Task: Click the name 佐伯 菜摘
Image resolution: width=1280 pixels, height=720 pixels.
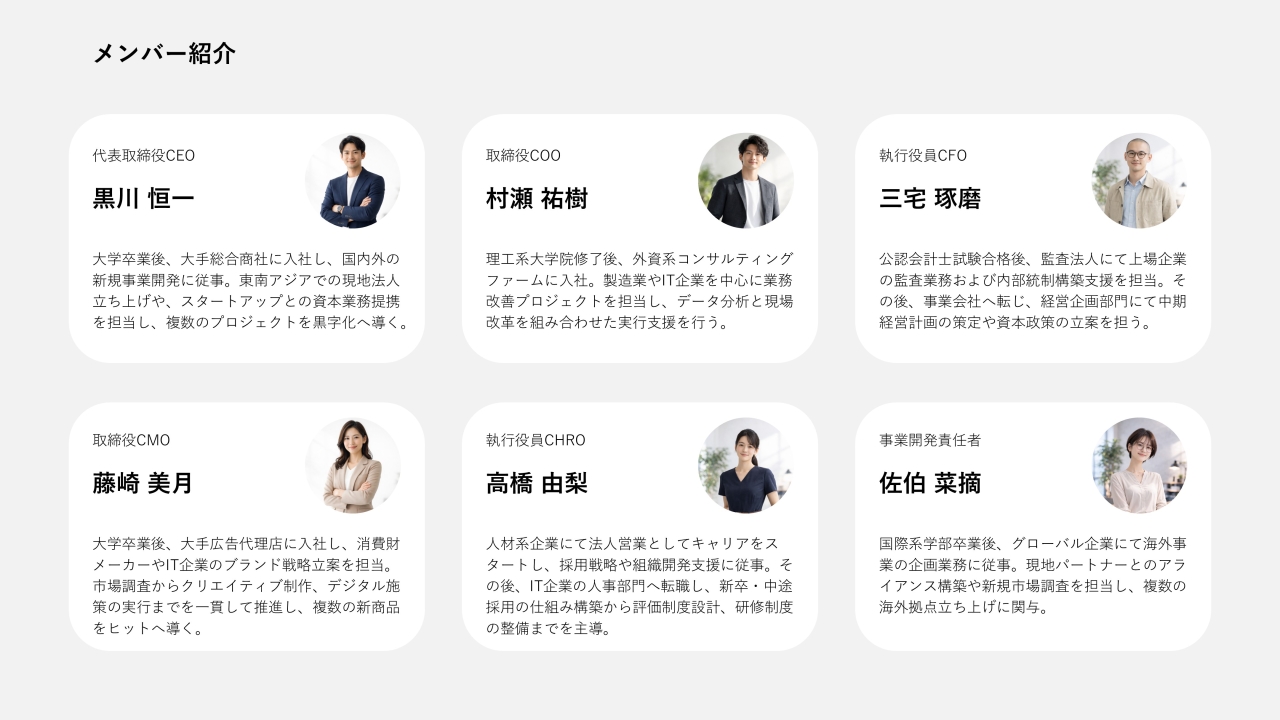Action: pos(930,484)
